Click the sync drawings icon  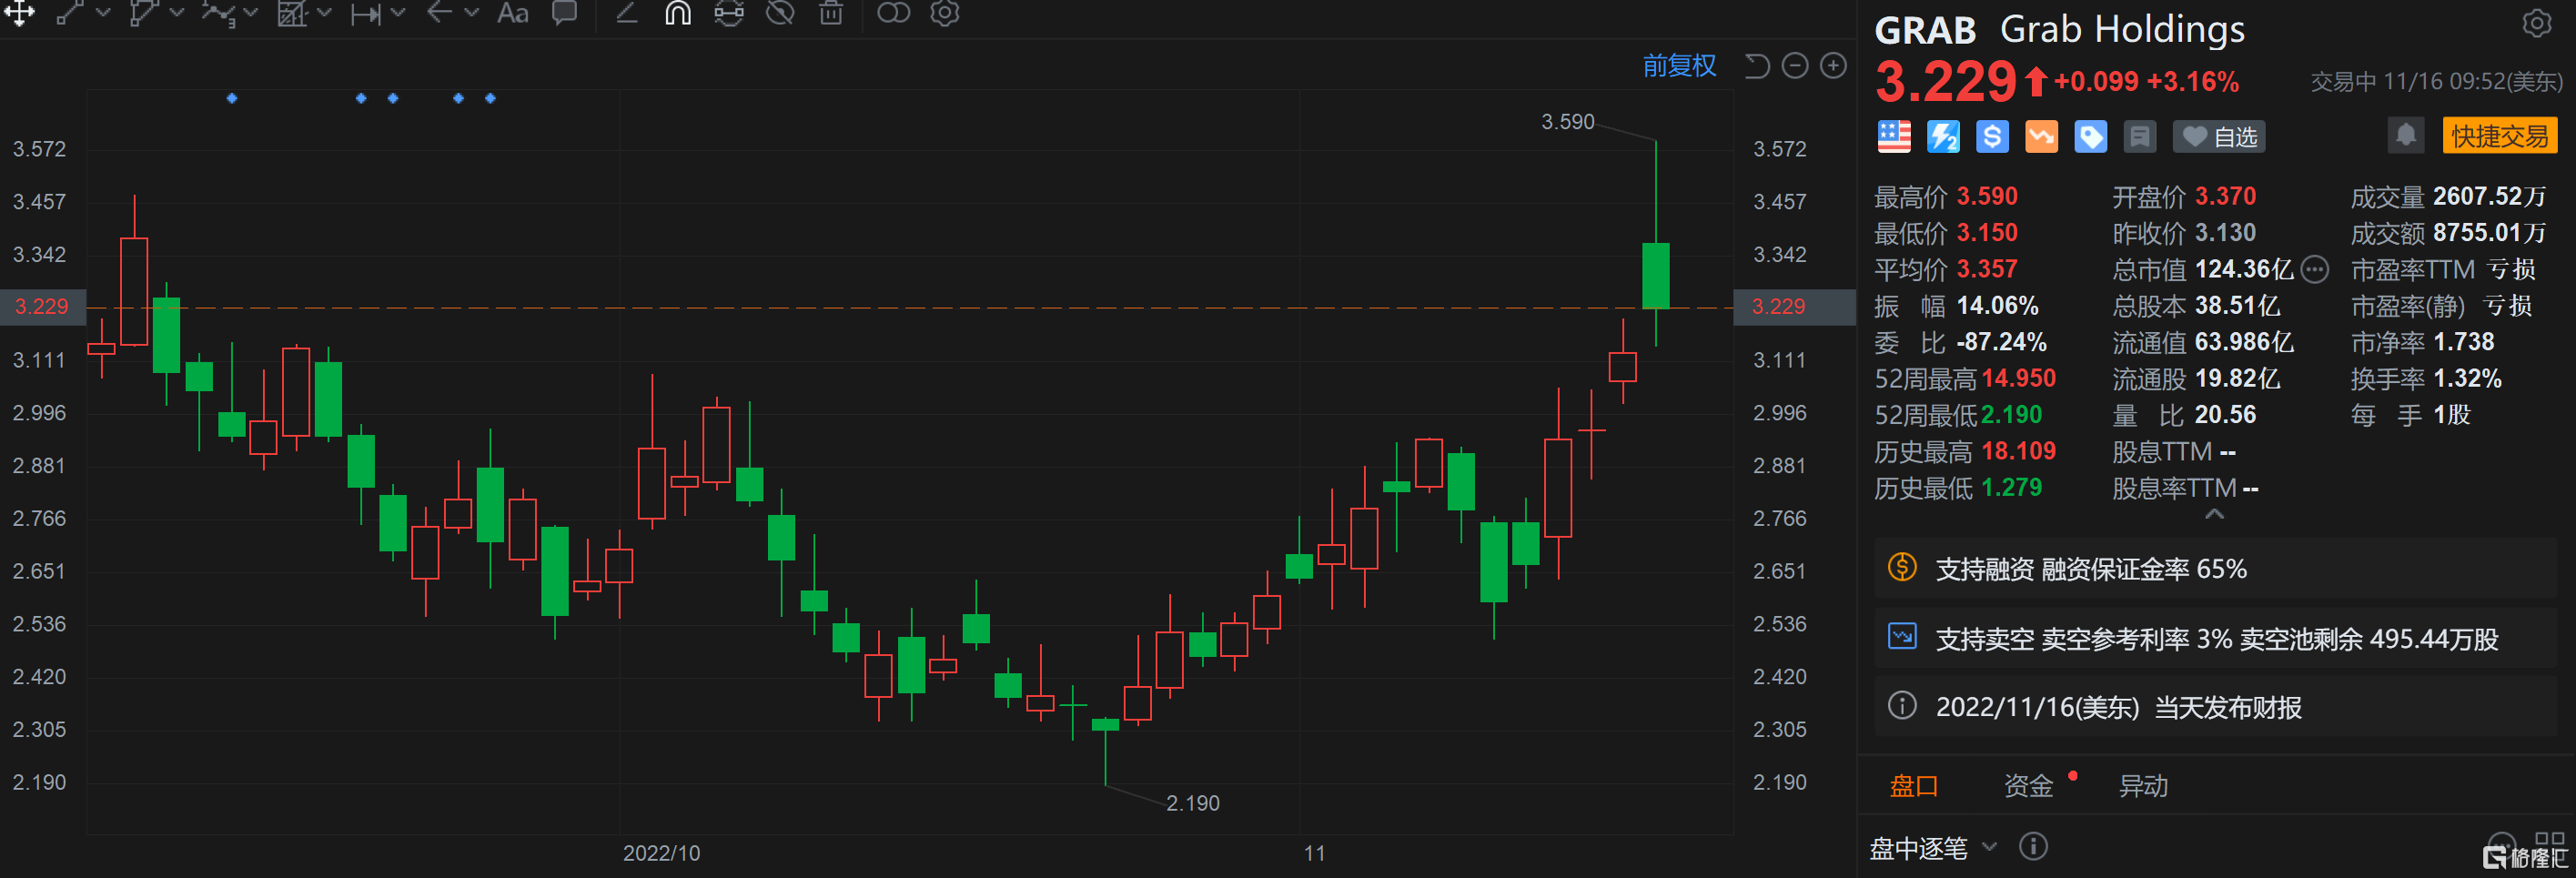coord(729,12)
